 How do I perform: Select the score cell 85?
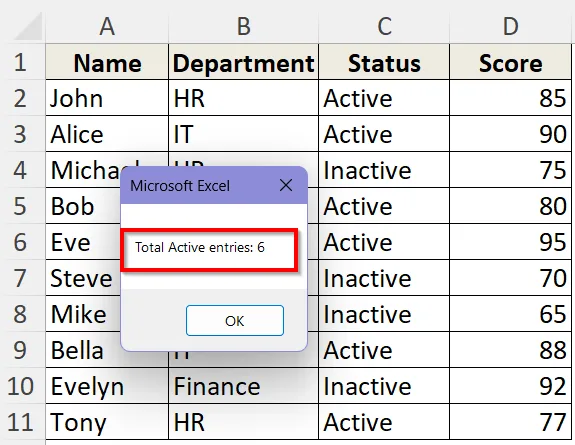click(510, 98)
